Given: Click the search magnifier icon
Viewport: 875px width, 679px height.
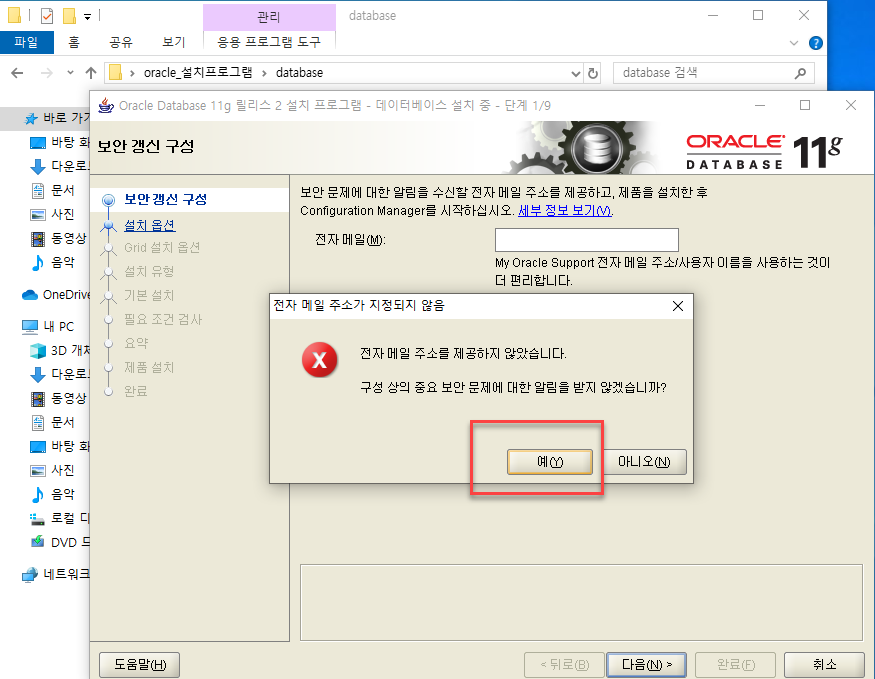Looking at the screenshot, I should point(800,73).
